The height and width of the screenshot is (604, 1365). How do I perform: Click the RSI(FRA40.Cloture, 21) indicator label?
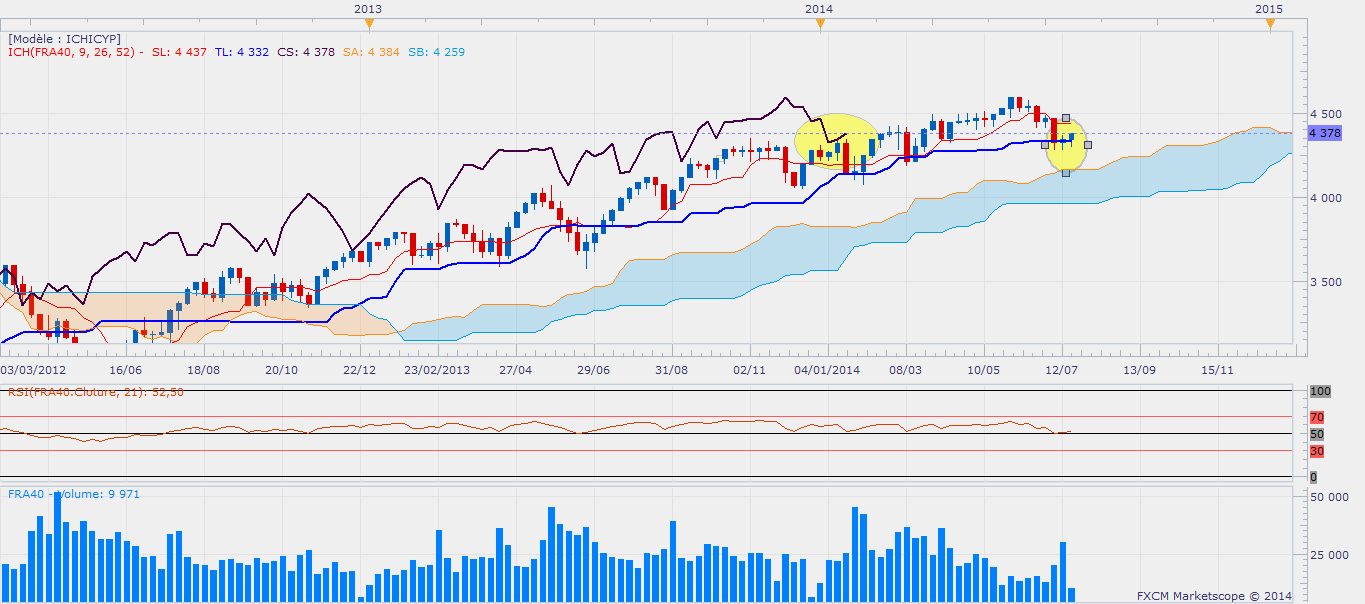pos(95,392)
